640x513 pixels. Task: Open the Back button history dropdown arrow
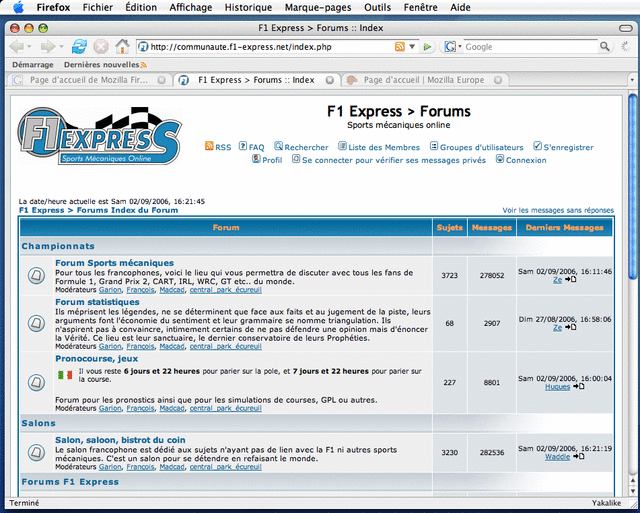point(29,47)
